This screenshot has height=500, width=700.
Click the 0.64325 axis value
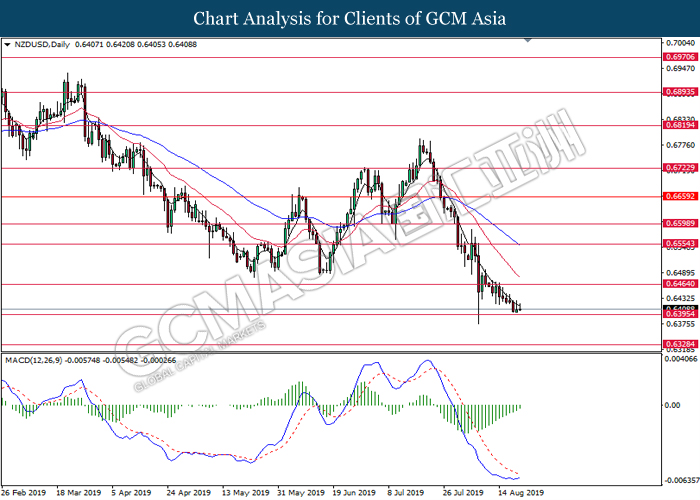[680, 298]
